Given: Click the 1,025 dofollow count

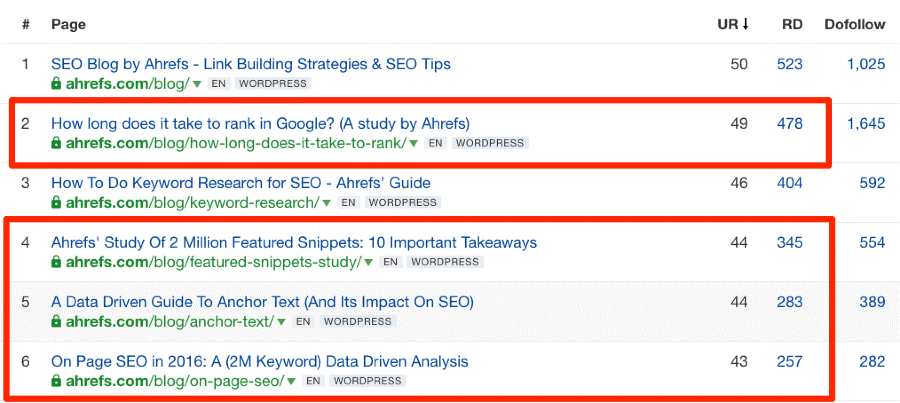Looking at the screenshot, I should coord(865,64).
